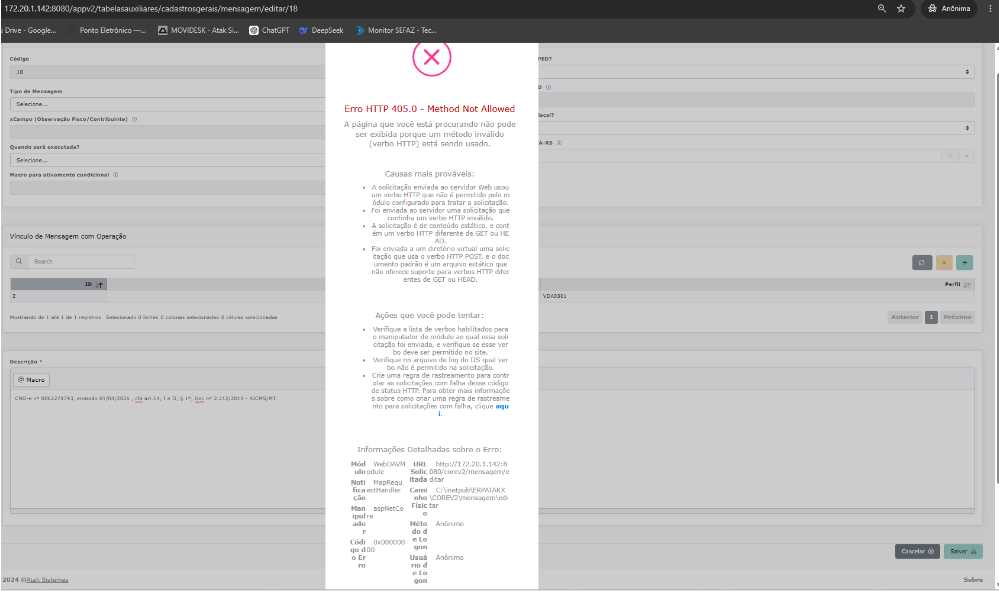The width and height of the screenshot is (999, 591).
Task: Click search magnifier icon beside Search box
Action: pos(19,261)
